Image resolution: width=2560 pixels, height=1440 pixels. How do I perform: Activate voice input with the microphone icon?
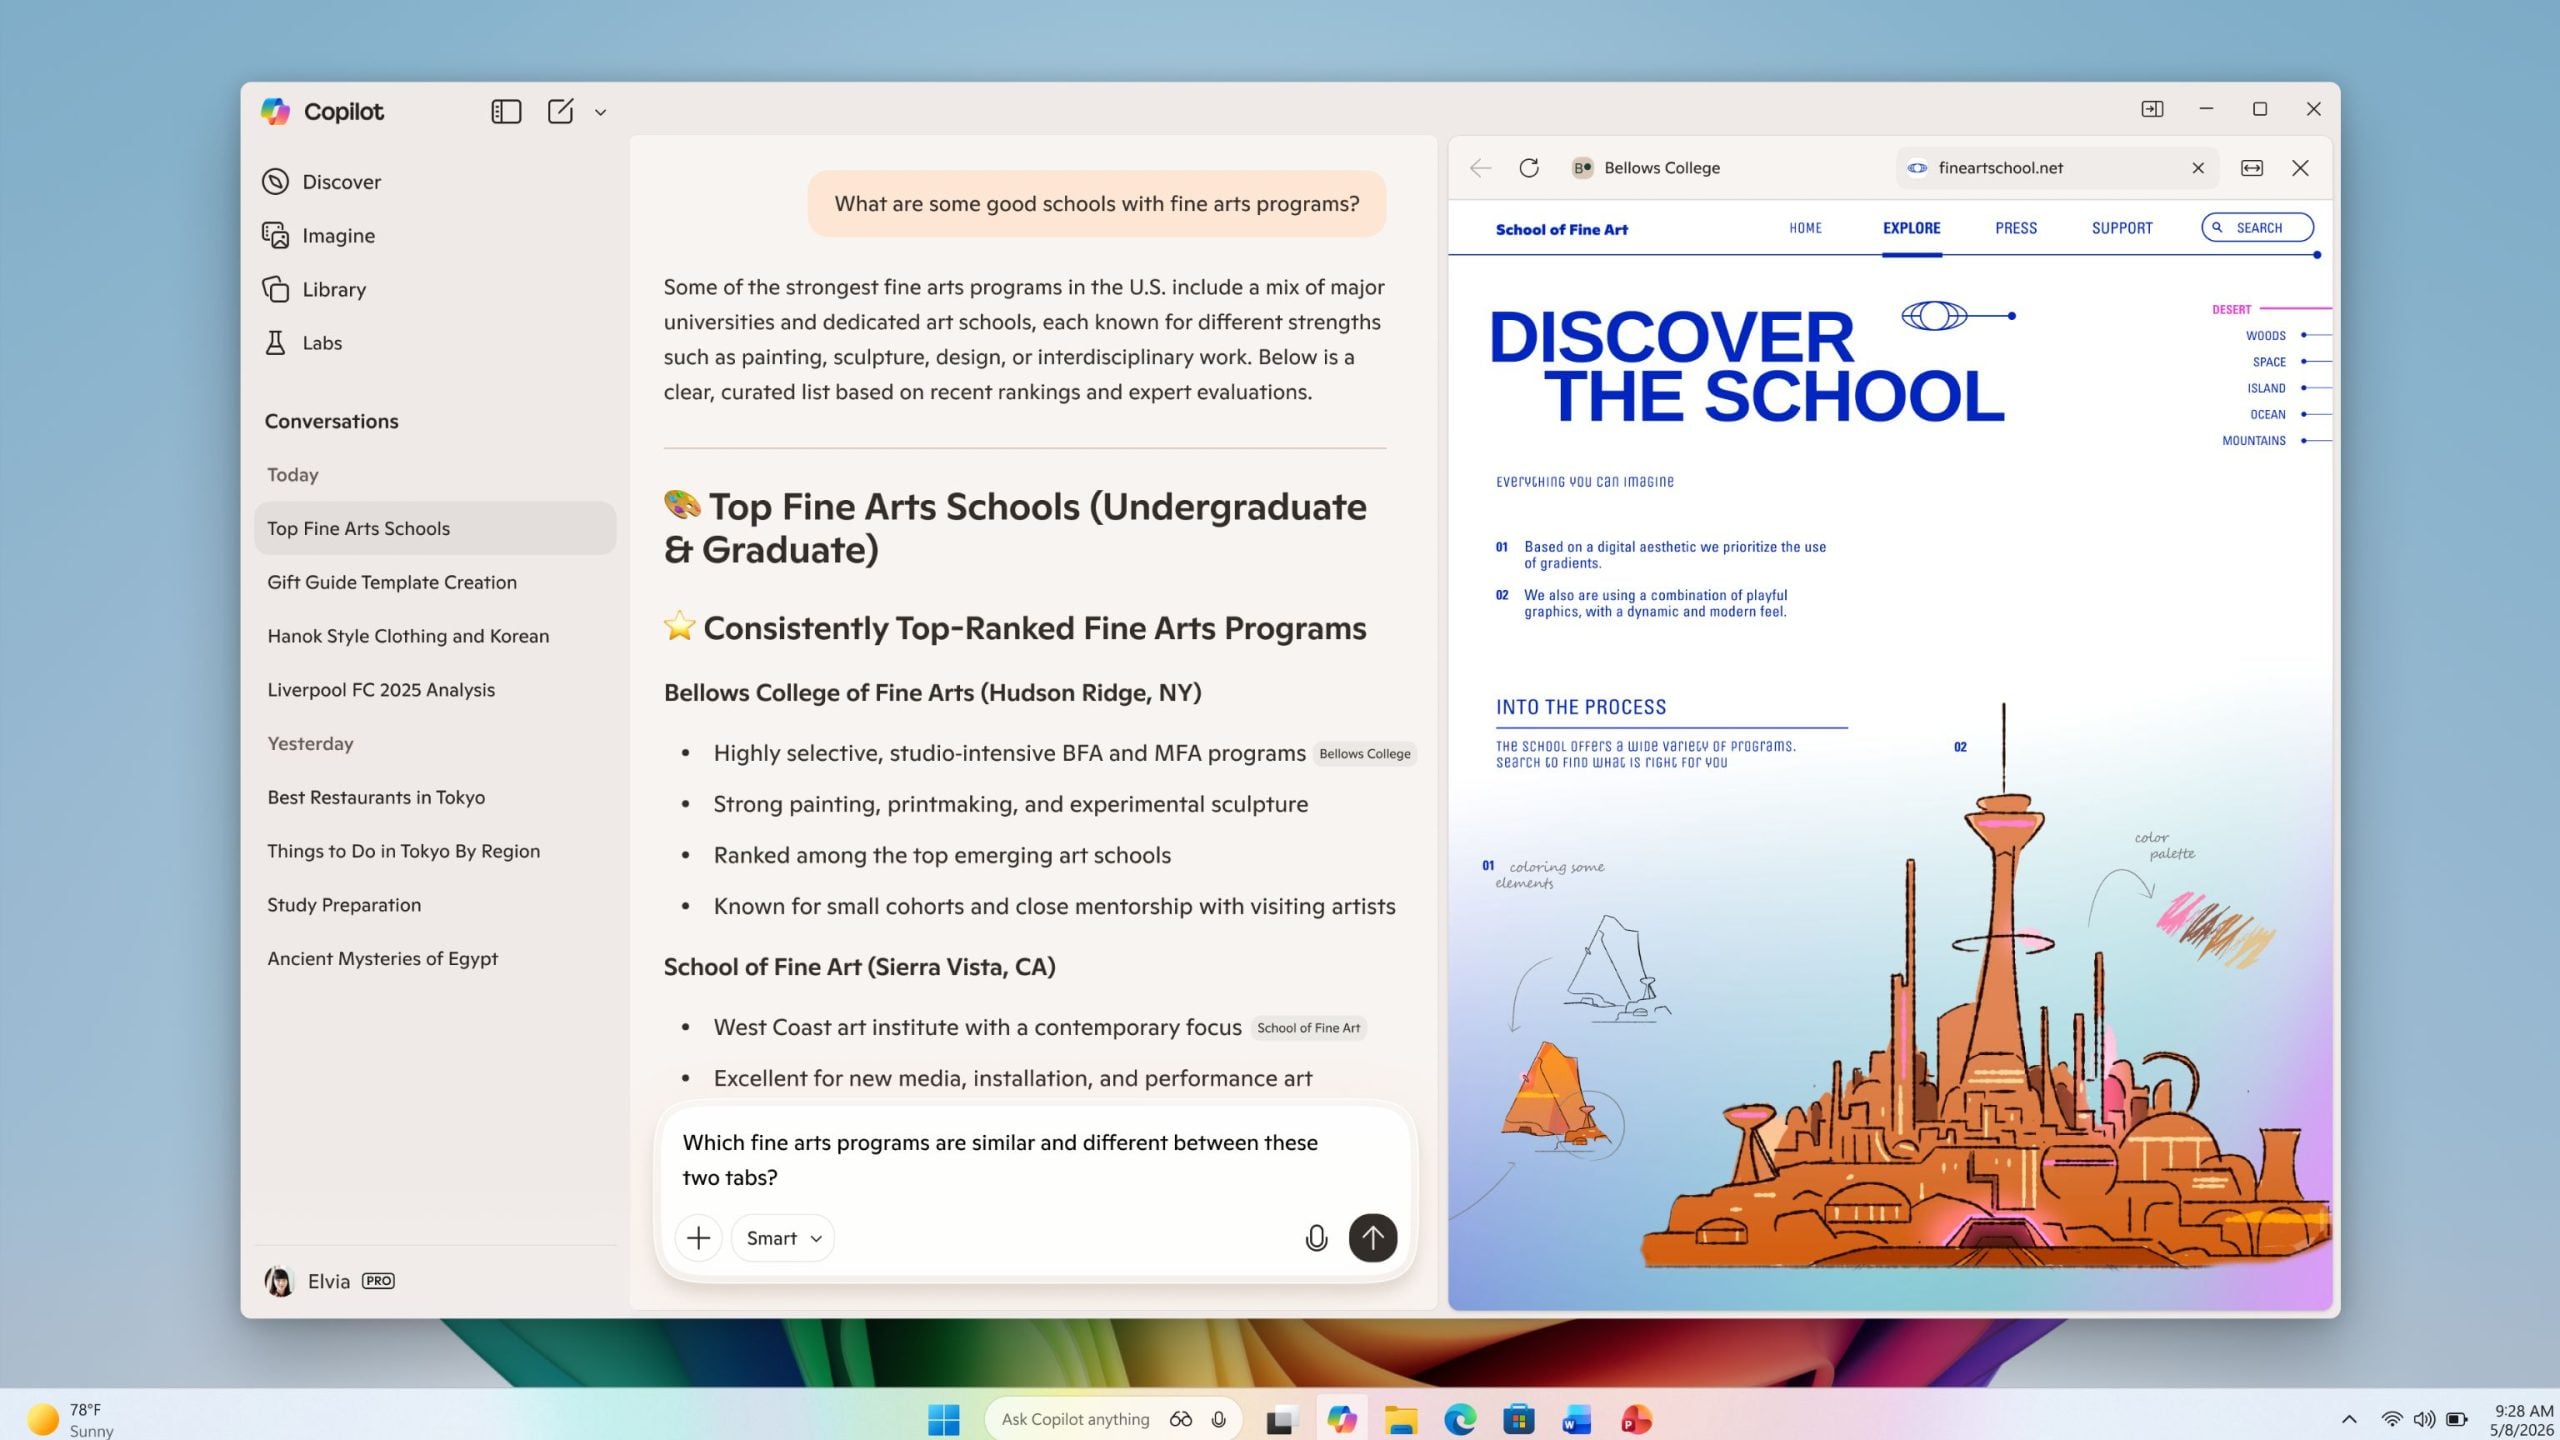[1316, 1238]
